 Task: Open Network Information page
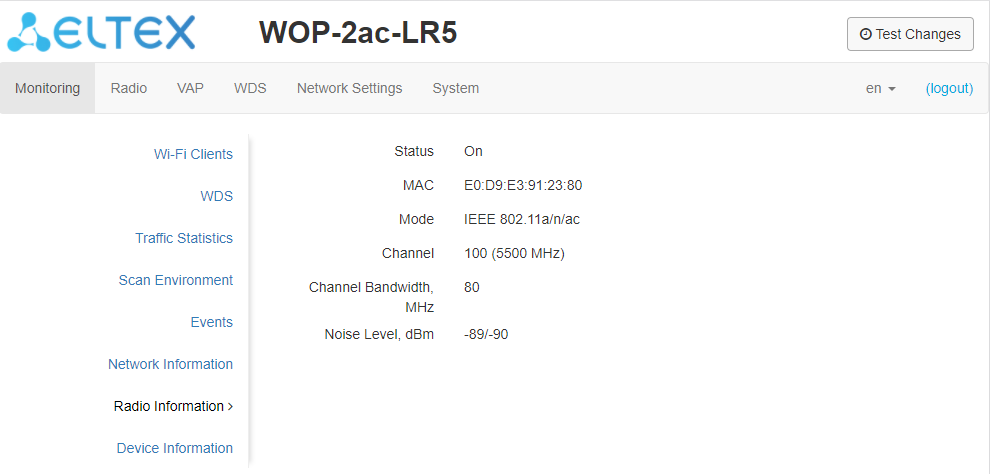[170, 364]
